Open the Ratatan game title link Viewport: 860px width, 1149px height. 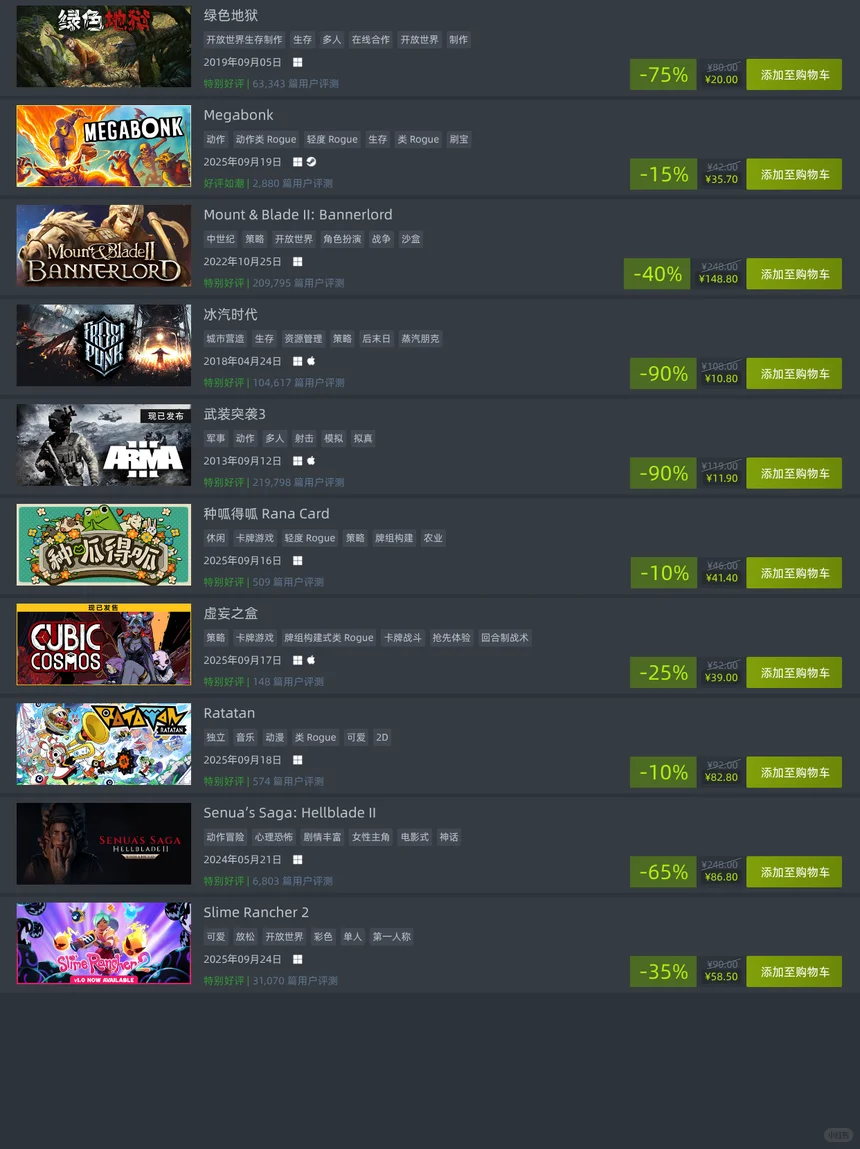(229, 713)
